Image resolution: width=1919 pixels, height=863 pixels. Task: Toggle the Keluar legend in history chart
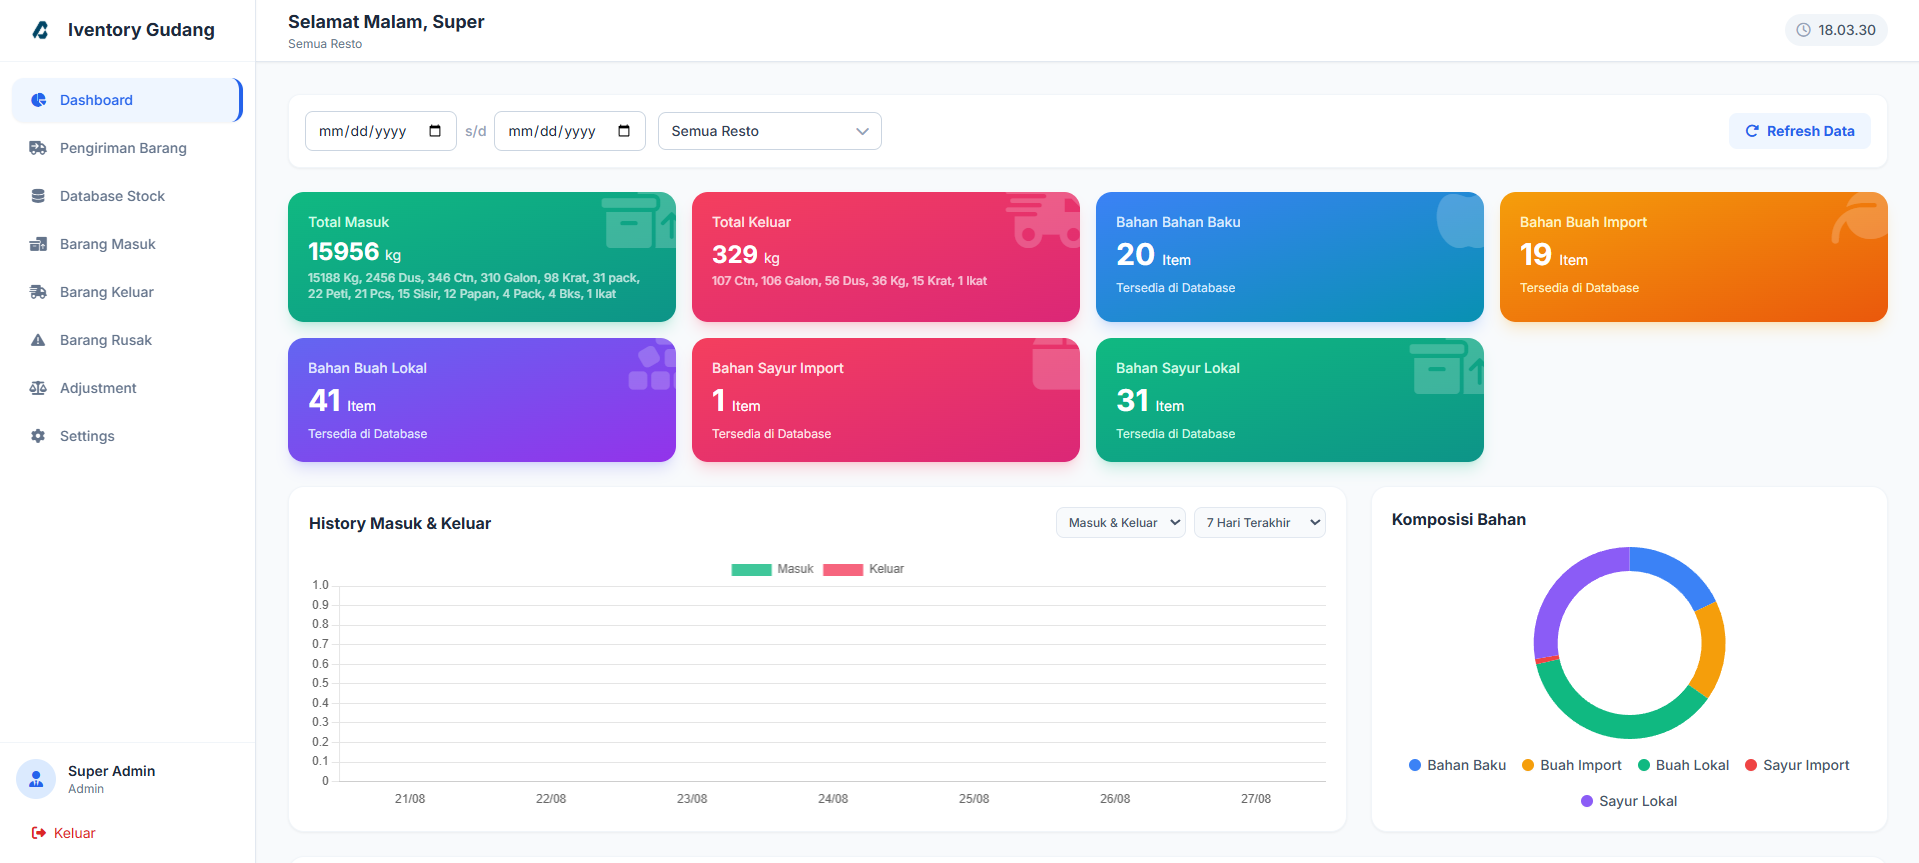[x=863, y=569]
